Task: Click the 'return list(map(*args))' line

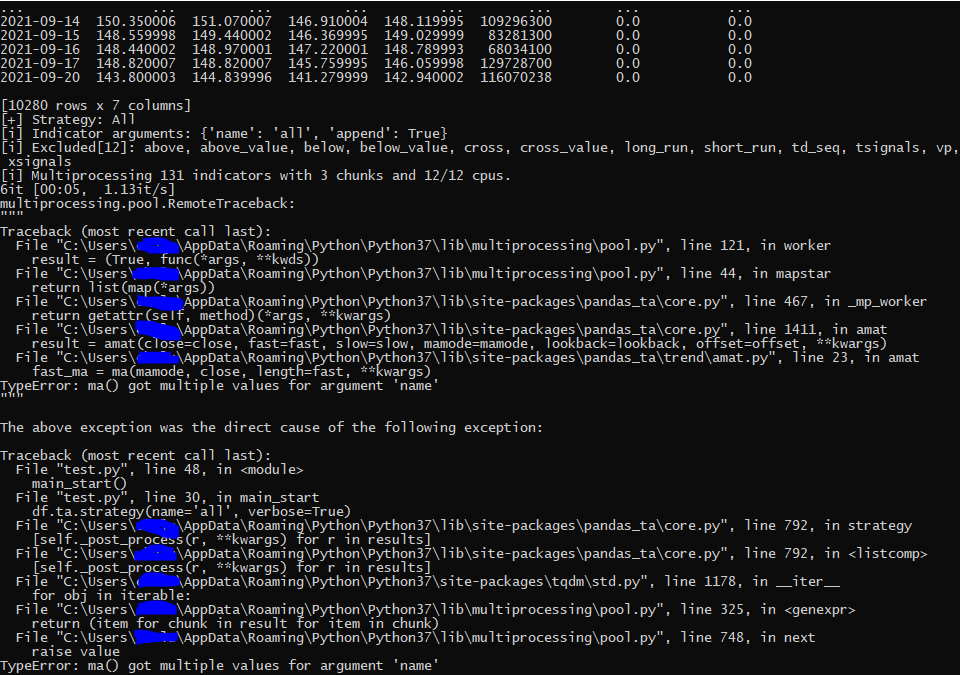Action: pyautogui.click(x=124, y=288)
